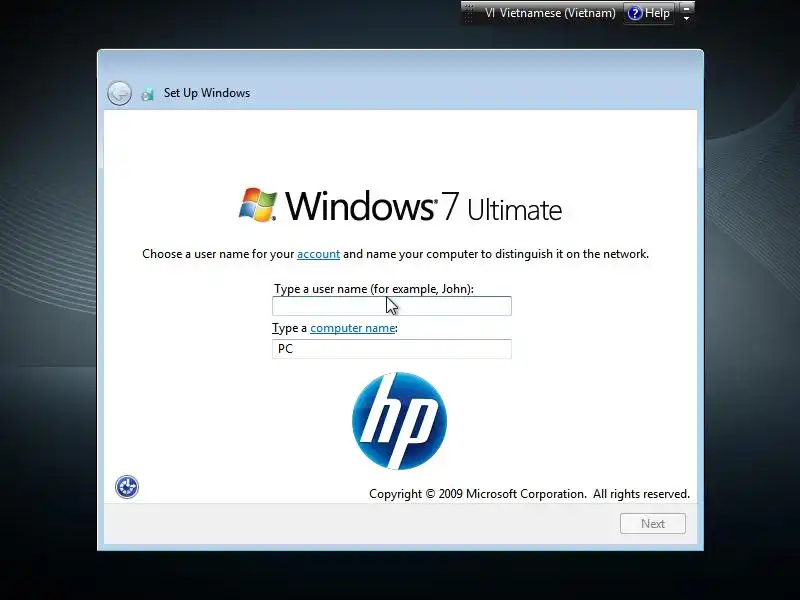Click the user name input field

coord(392,306)
